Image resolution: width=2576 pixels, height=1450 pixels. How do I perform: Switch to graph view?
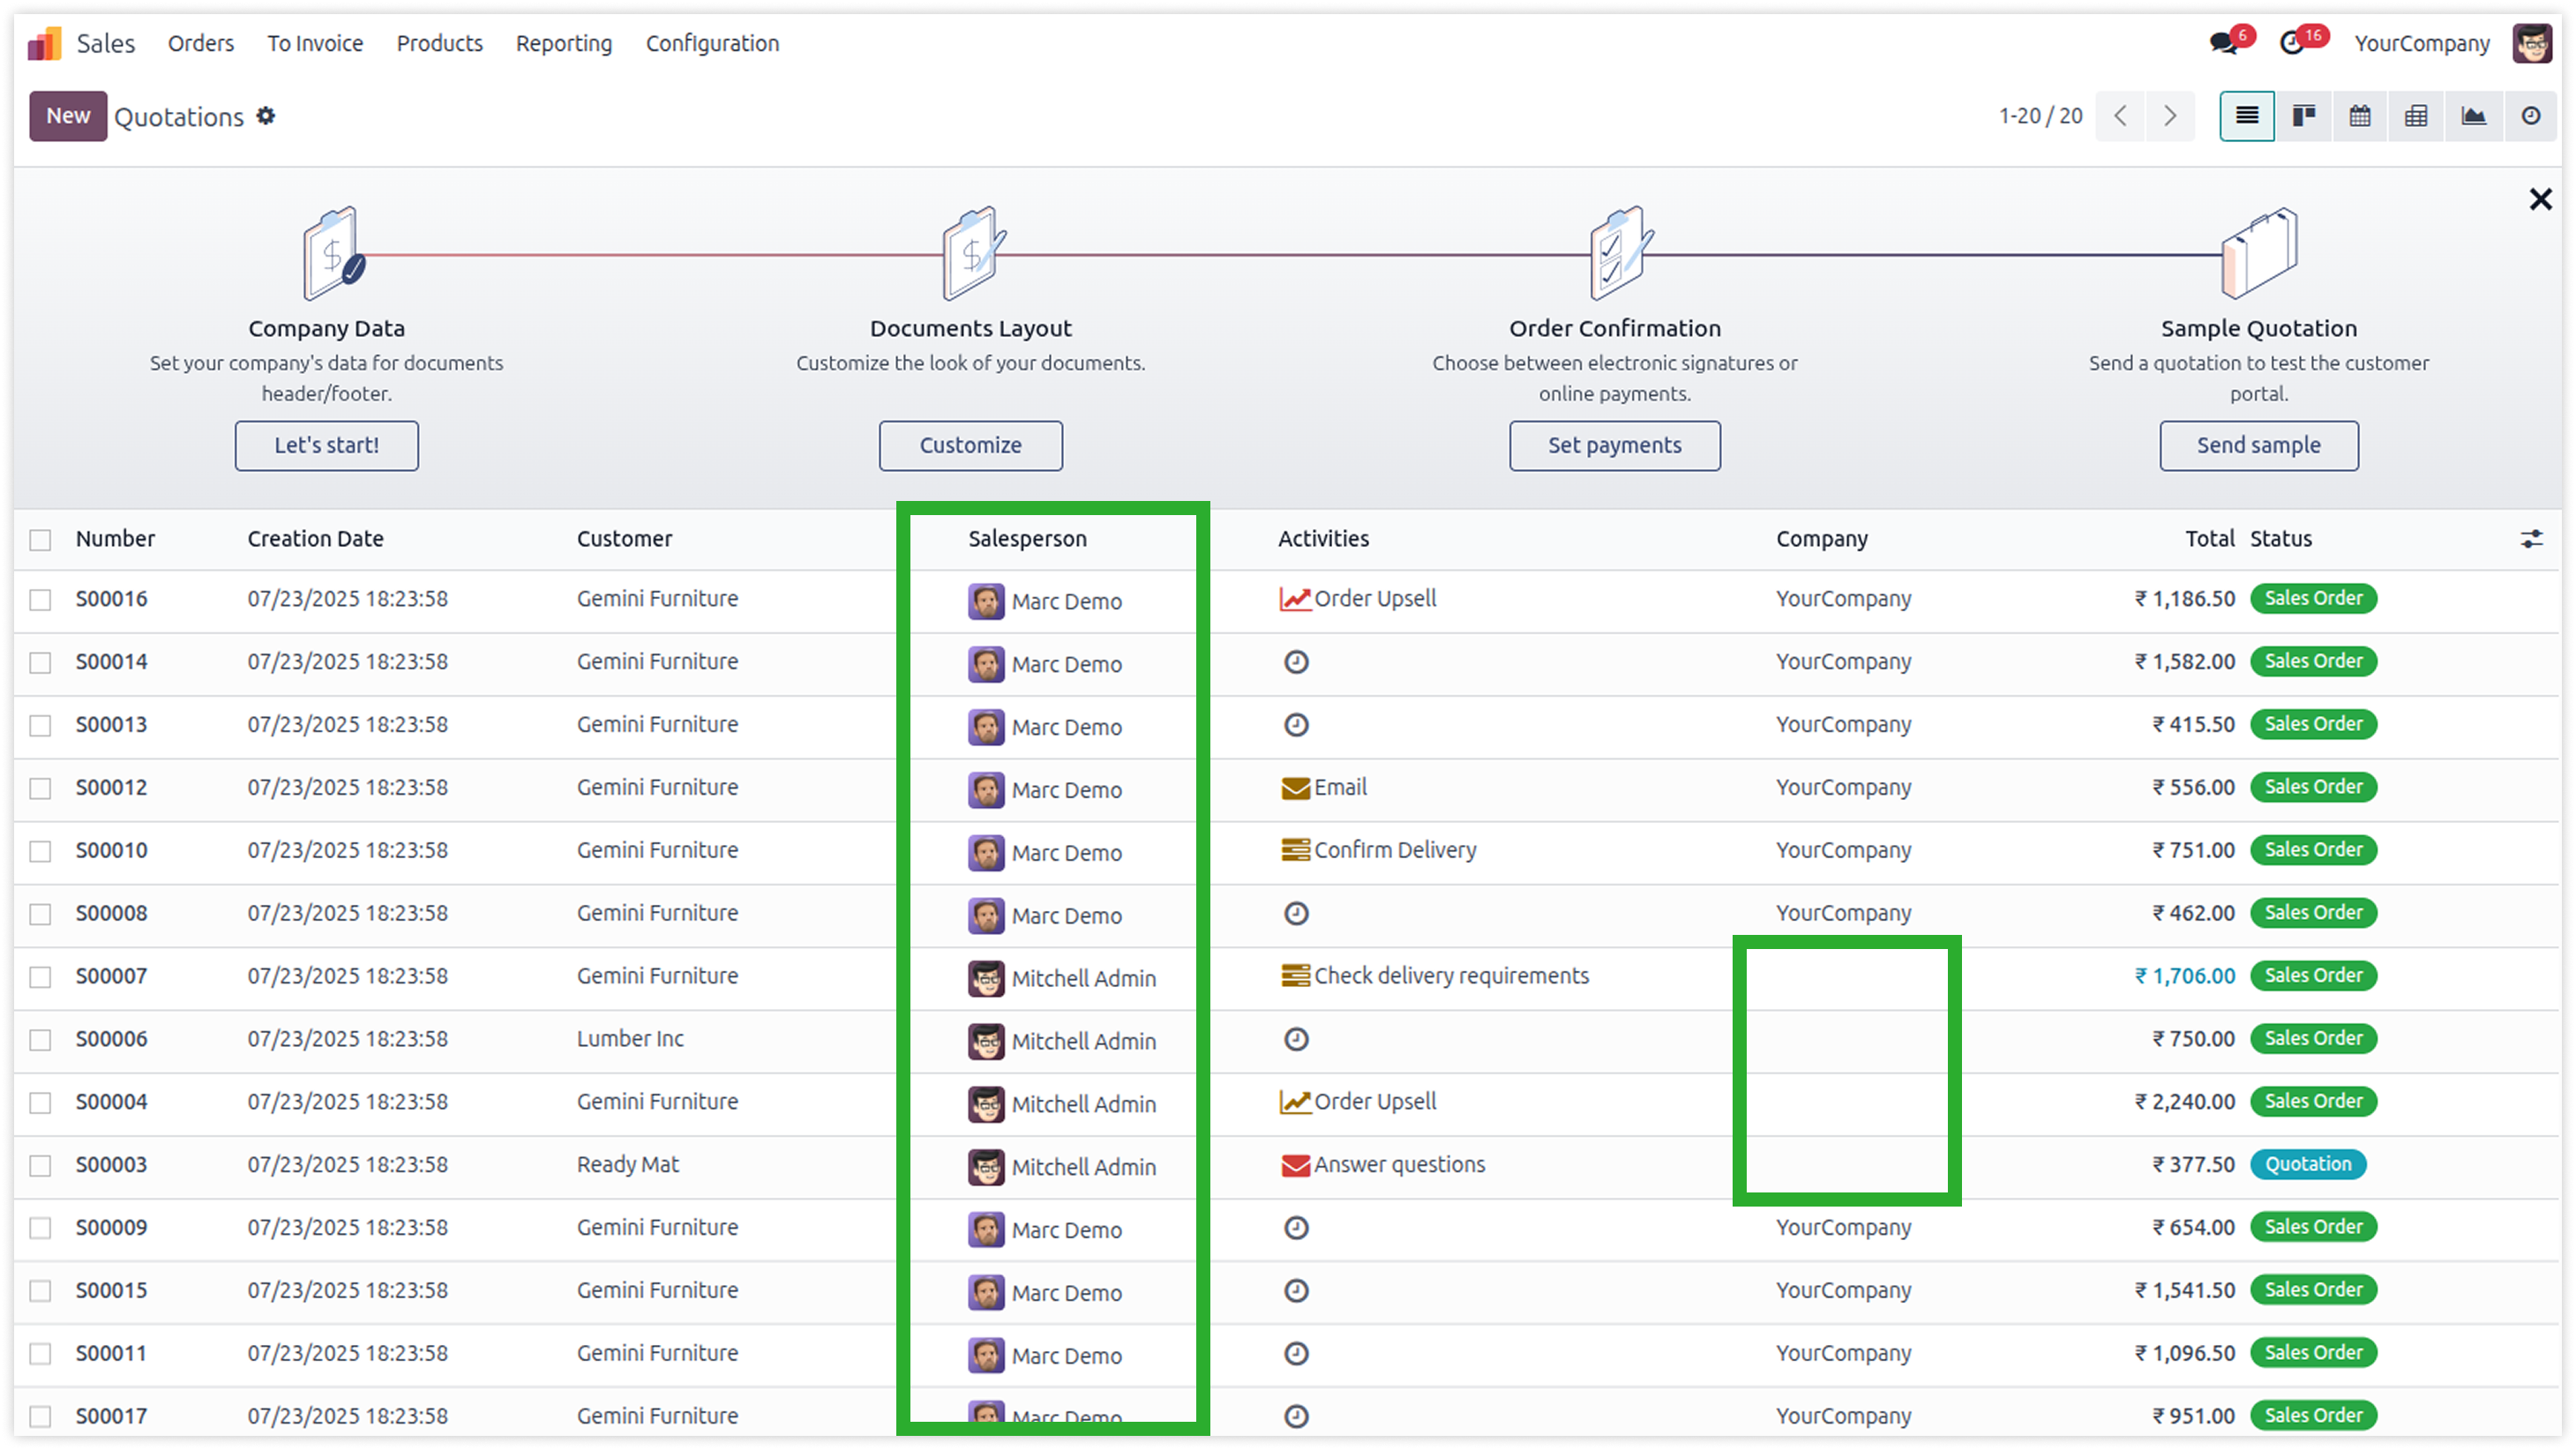[x=2474, y=116]
